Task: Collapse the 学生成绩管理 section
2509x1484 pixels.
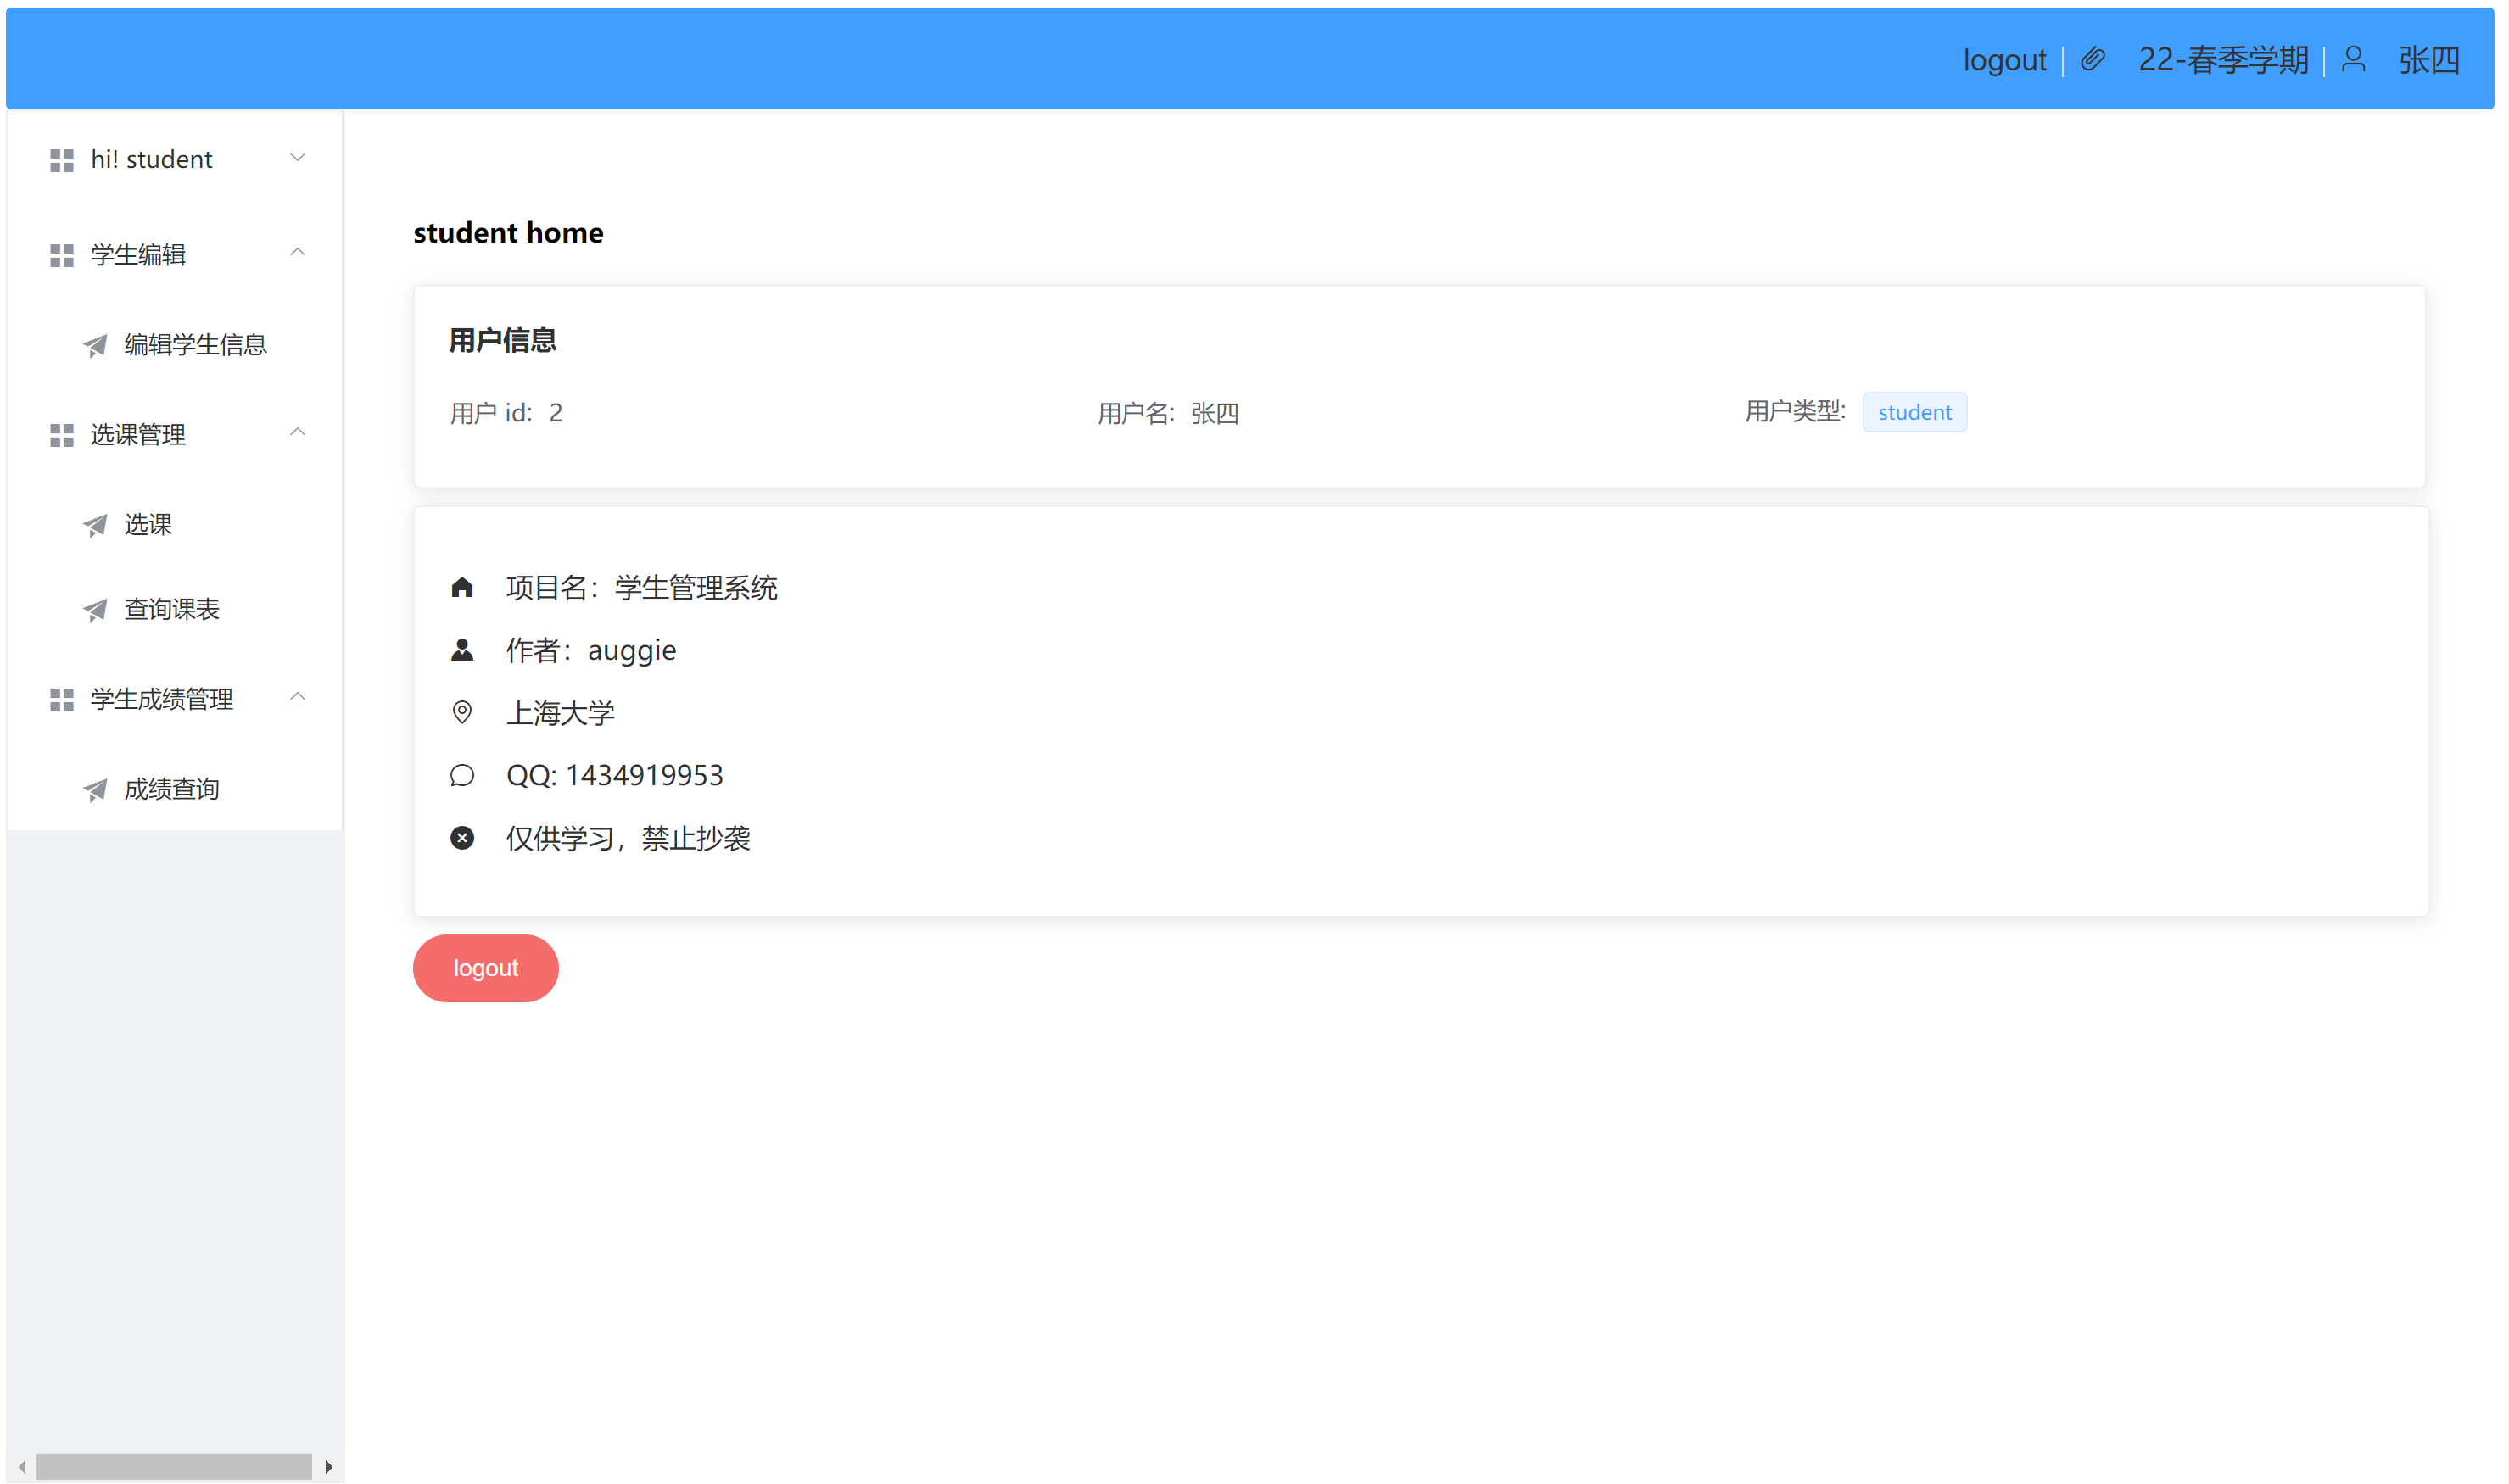Action: [297, 697]
